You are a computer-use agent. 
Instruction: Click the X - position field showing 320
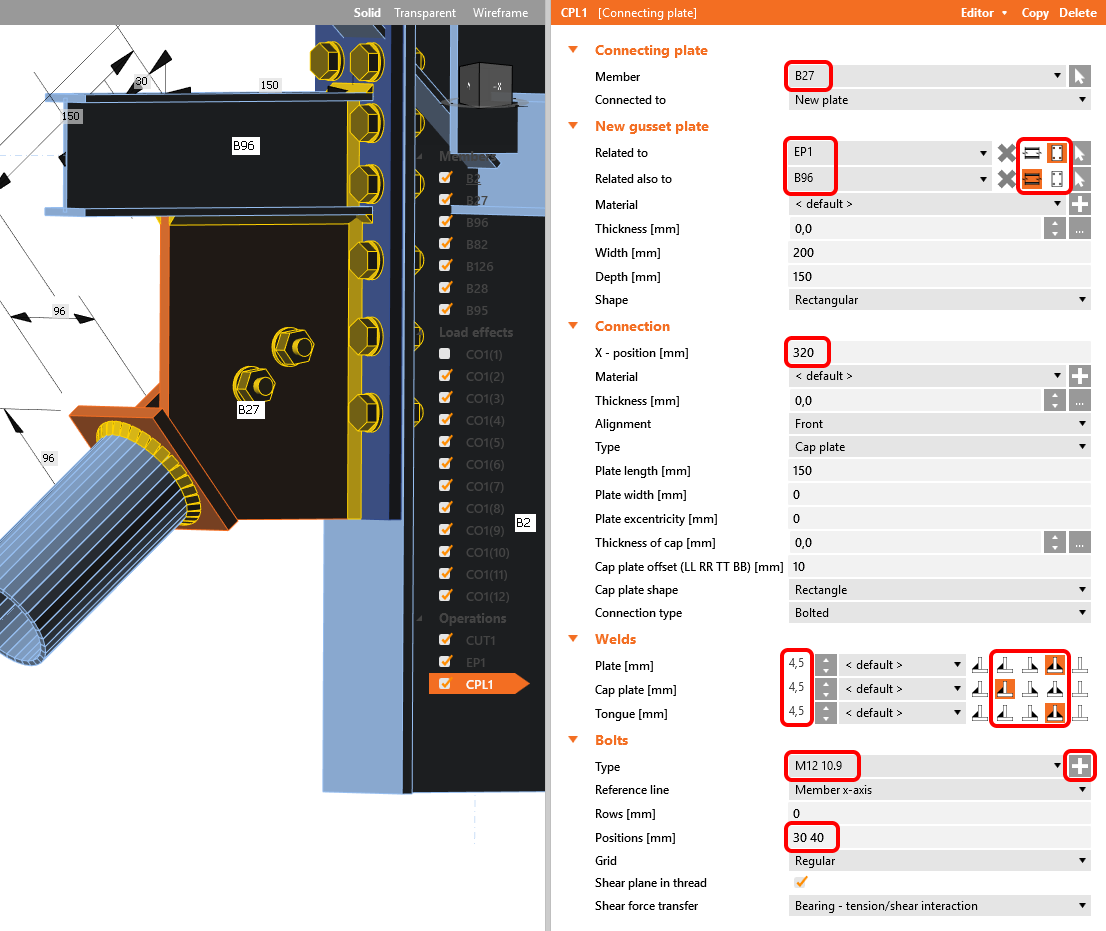pos(940,353)
